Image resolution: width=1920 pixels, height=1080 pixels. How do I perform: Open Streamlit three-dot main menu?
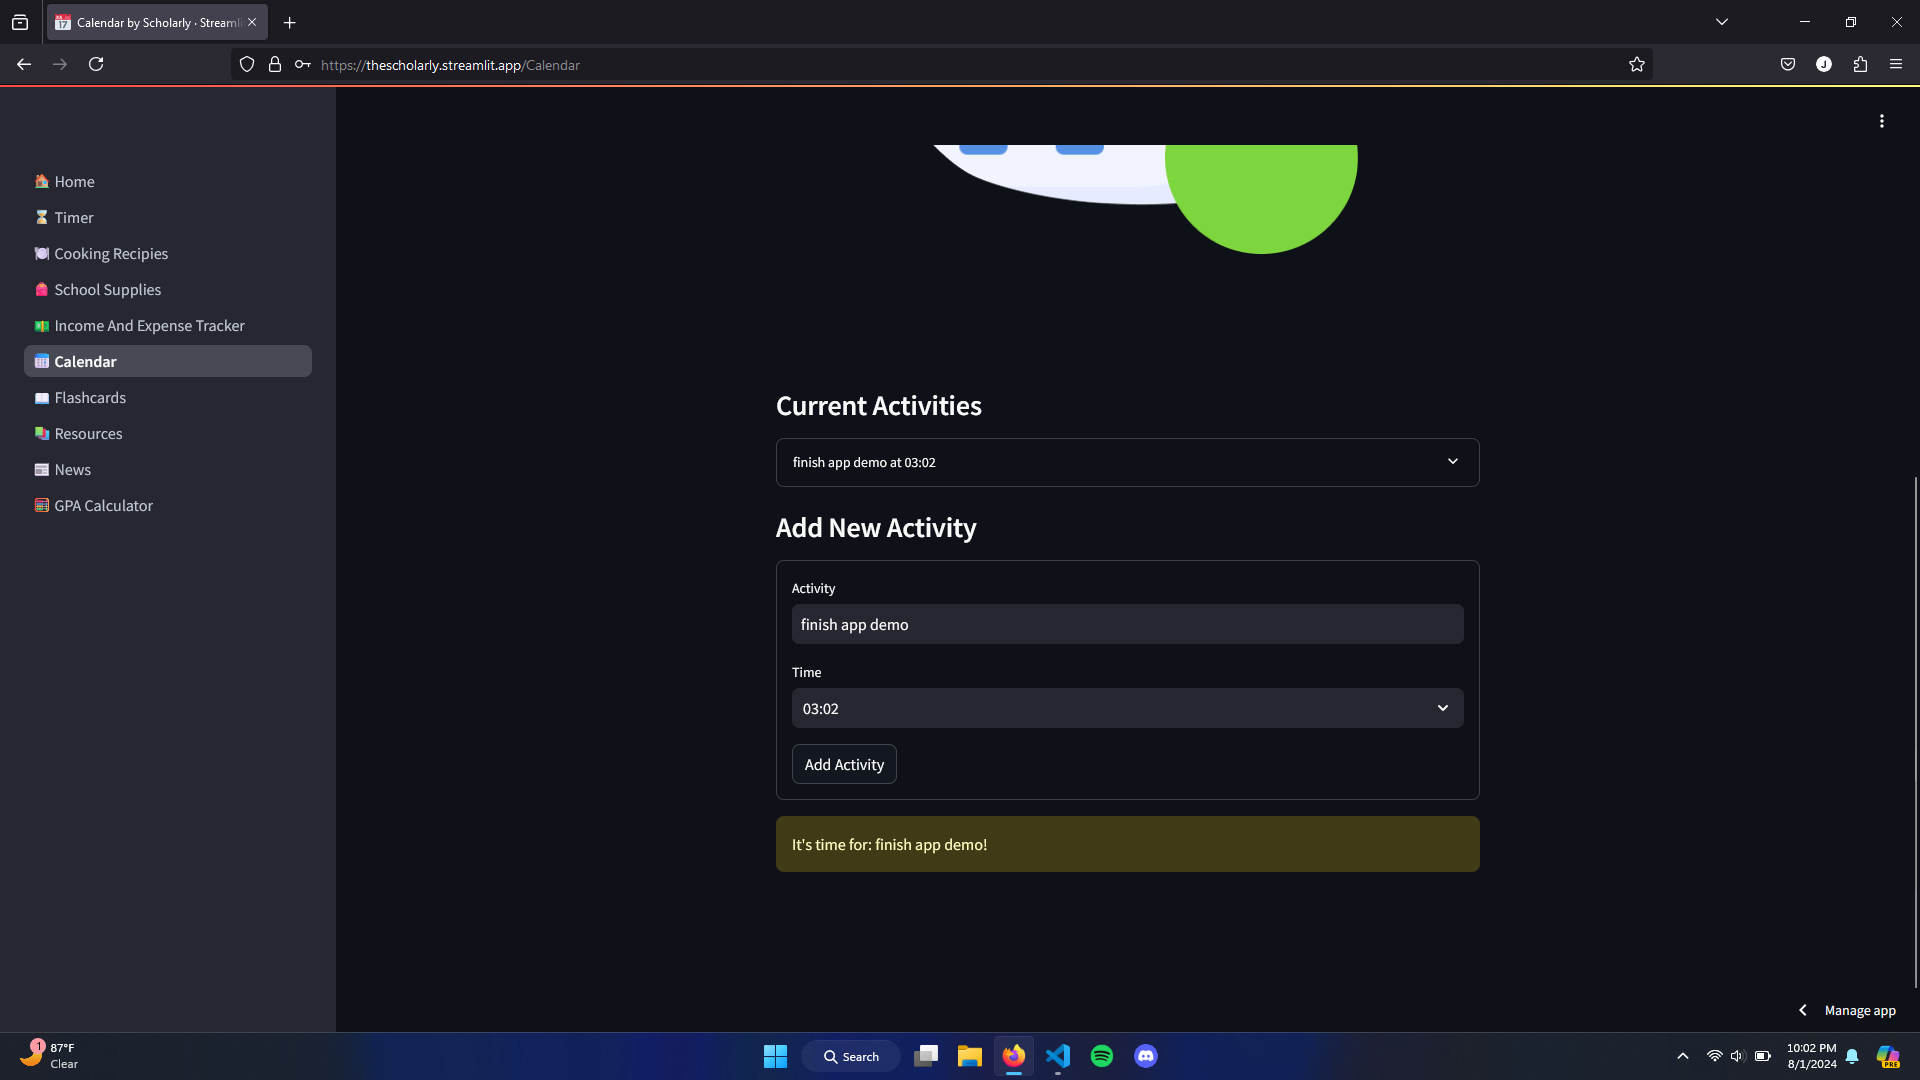click(1881, 121)
